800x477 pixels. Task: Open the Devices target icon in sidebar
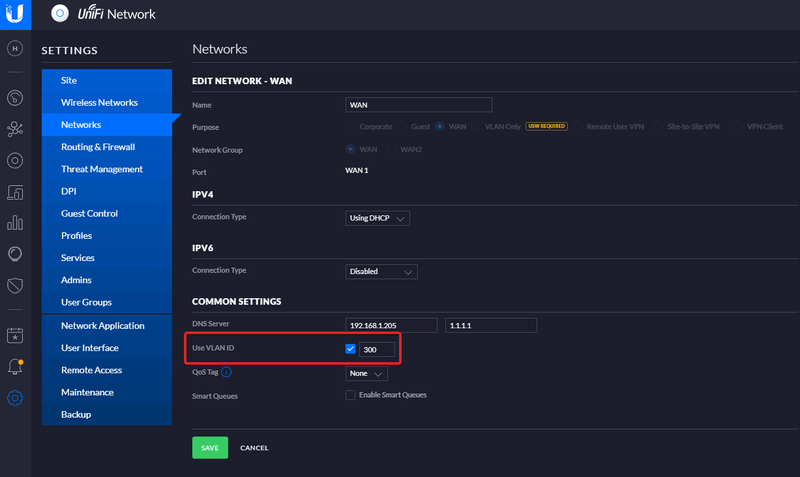(x=15, y=161)
